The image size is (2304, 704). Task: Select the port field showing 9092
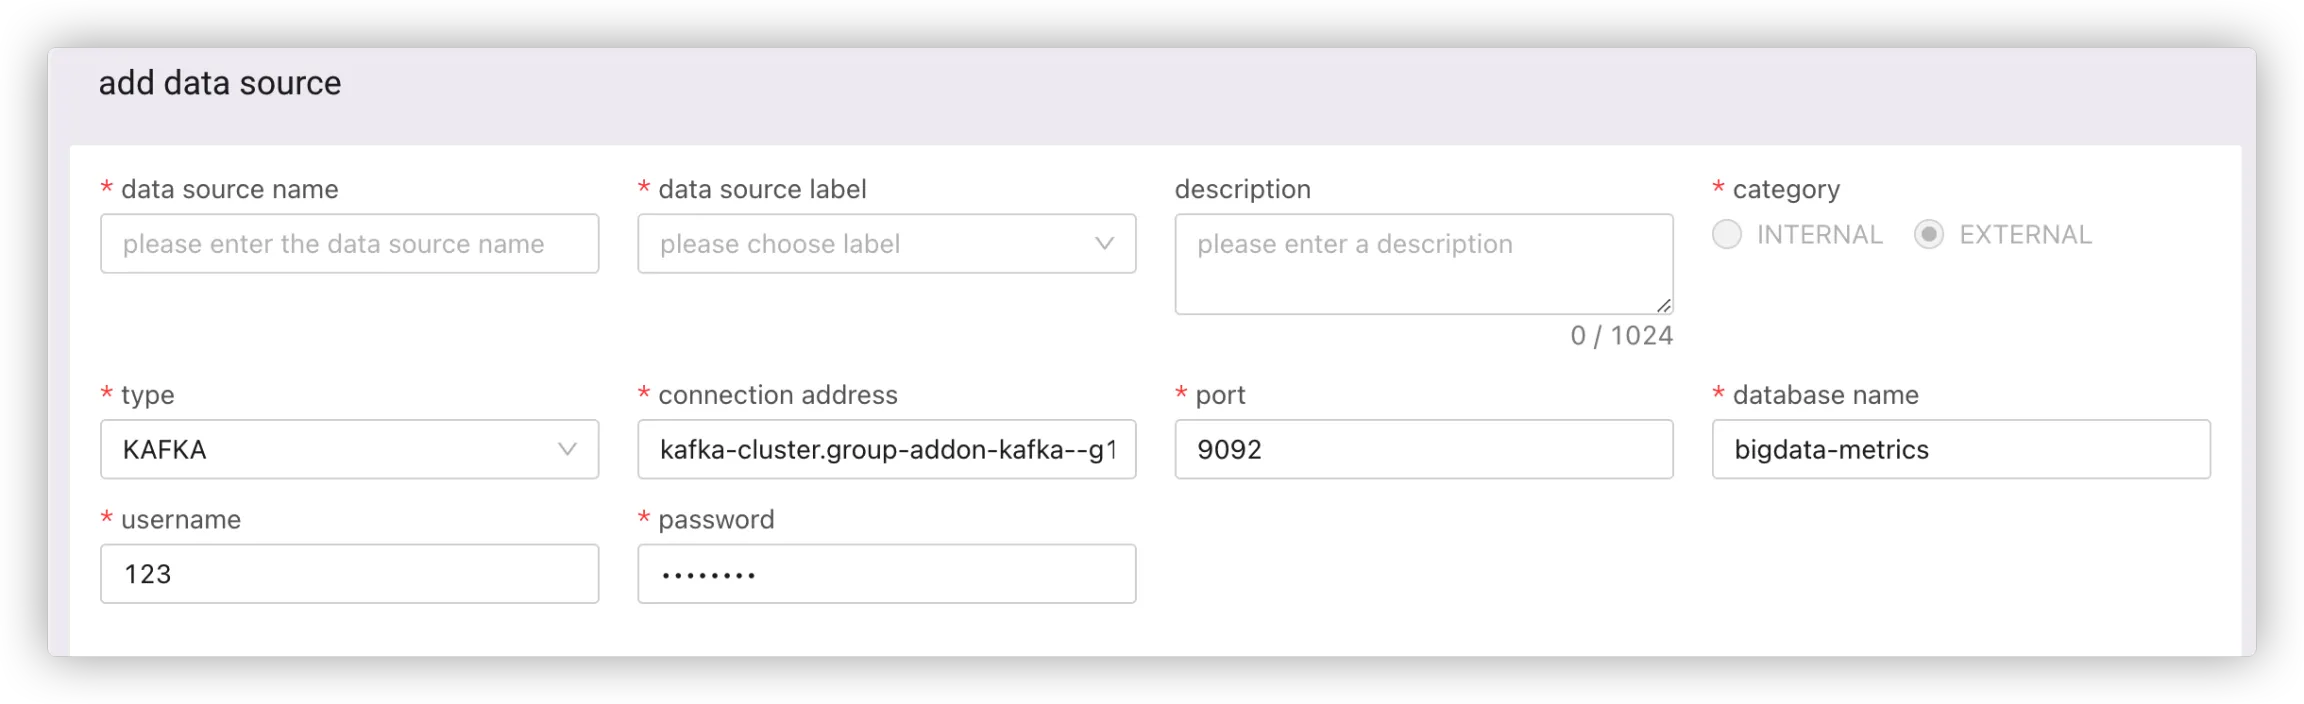(x=1423, y=449)
